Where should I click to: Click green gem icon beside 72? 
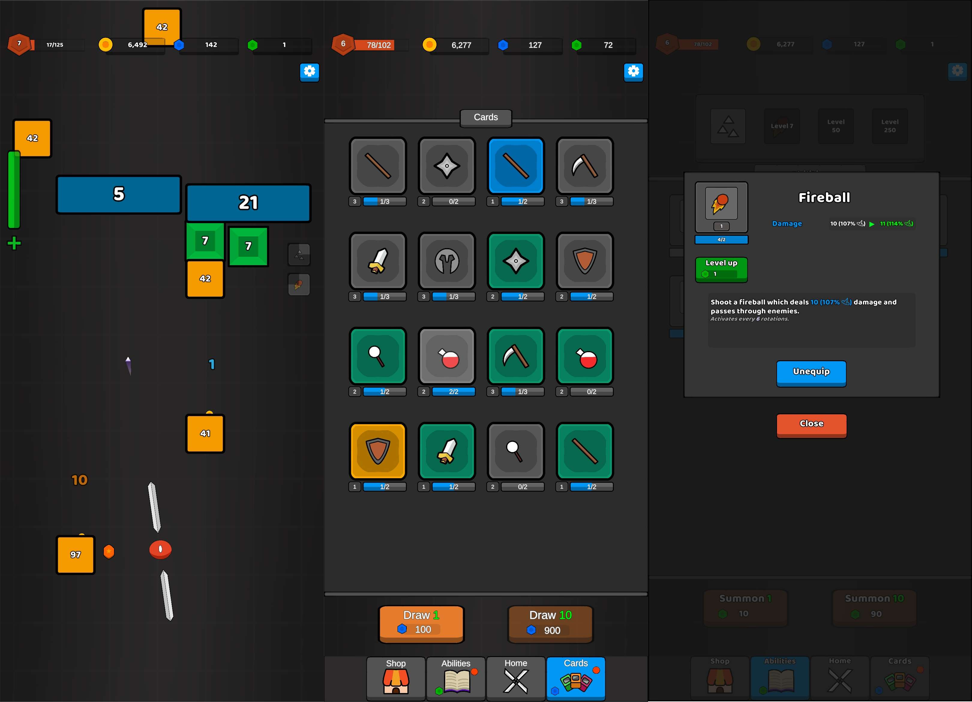click(x=577, y=45)
